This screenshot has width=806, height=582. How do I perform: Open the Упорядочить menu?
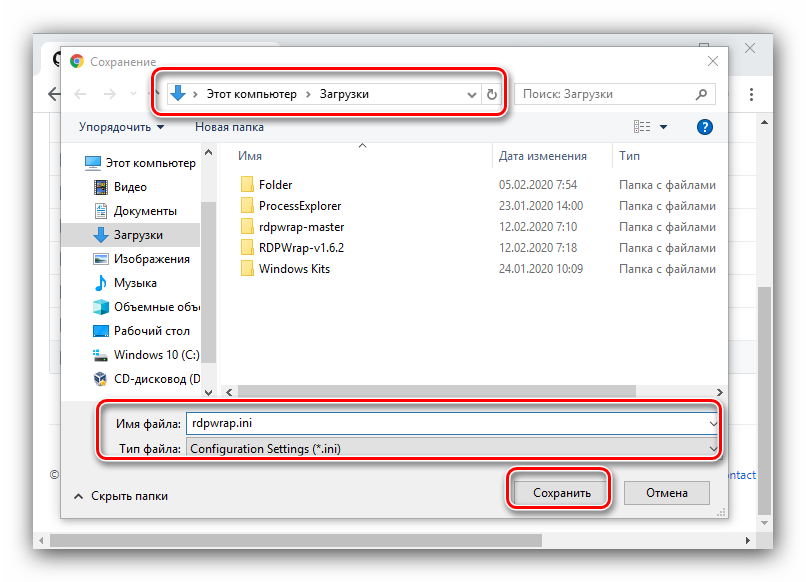click(x=120, y=127)
